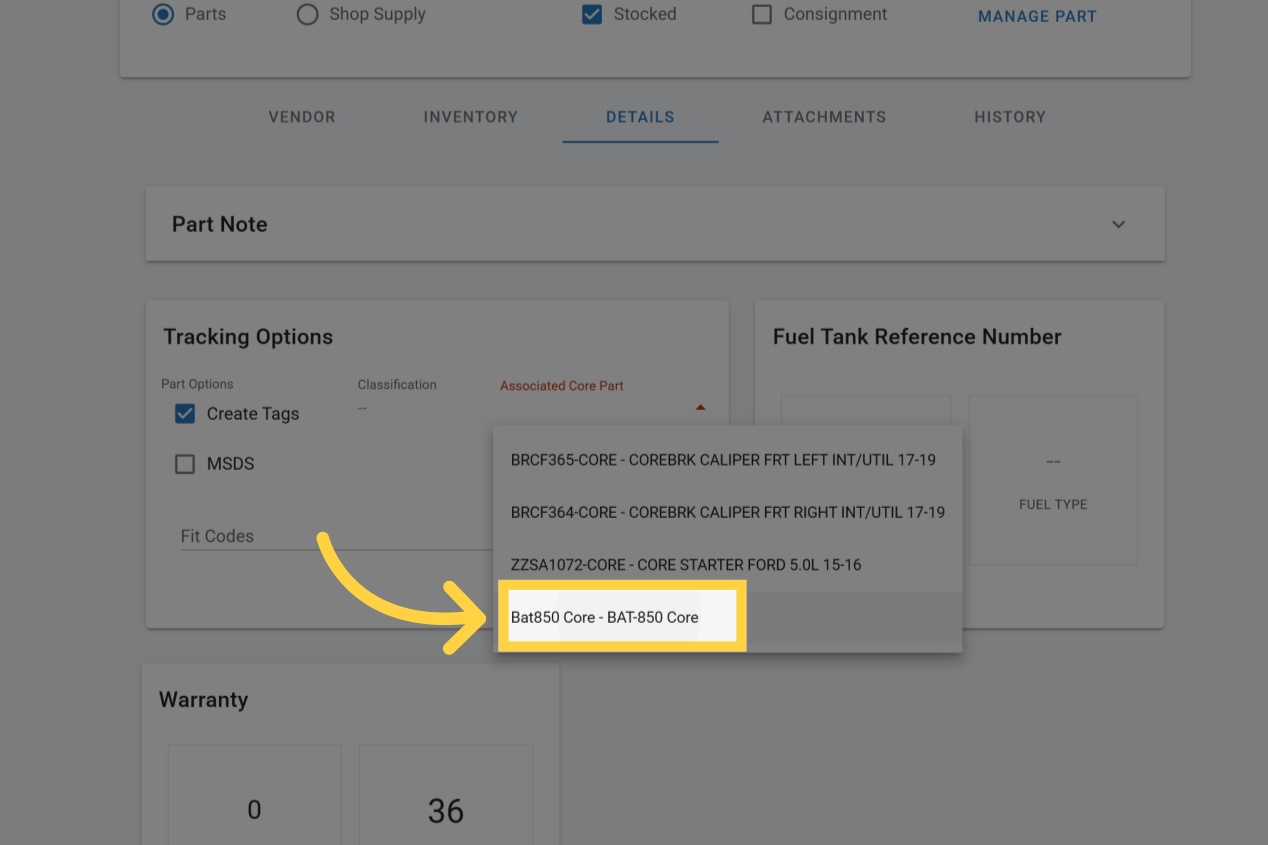Screen dimensions: 1268x845
Task: Uncheck the Stocked checkbox
Action: click(592, 15)
